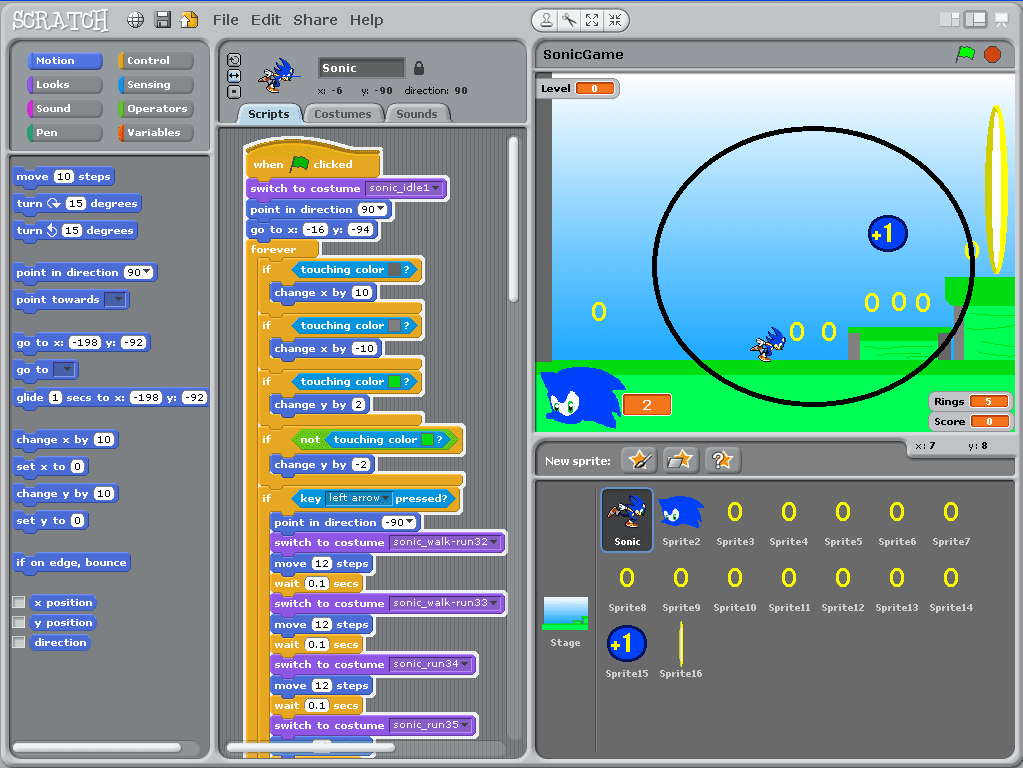Choose new sprite from file icon
Screen dimensions: 1023x768
(x=680, y=460)
